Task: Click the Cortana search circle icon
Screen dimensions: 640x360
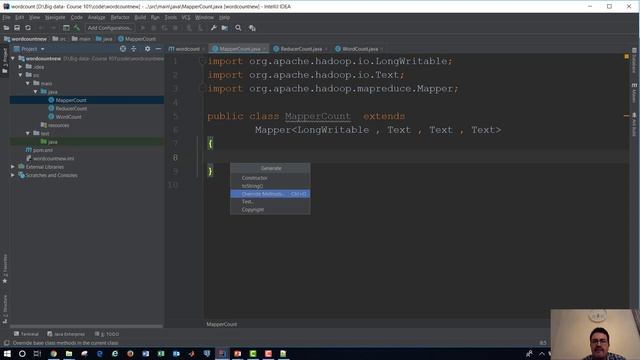Action: 22,353
